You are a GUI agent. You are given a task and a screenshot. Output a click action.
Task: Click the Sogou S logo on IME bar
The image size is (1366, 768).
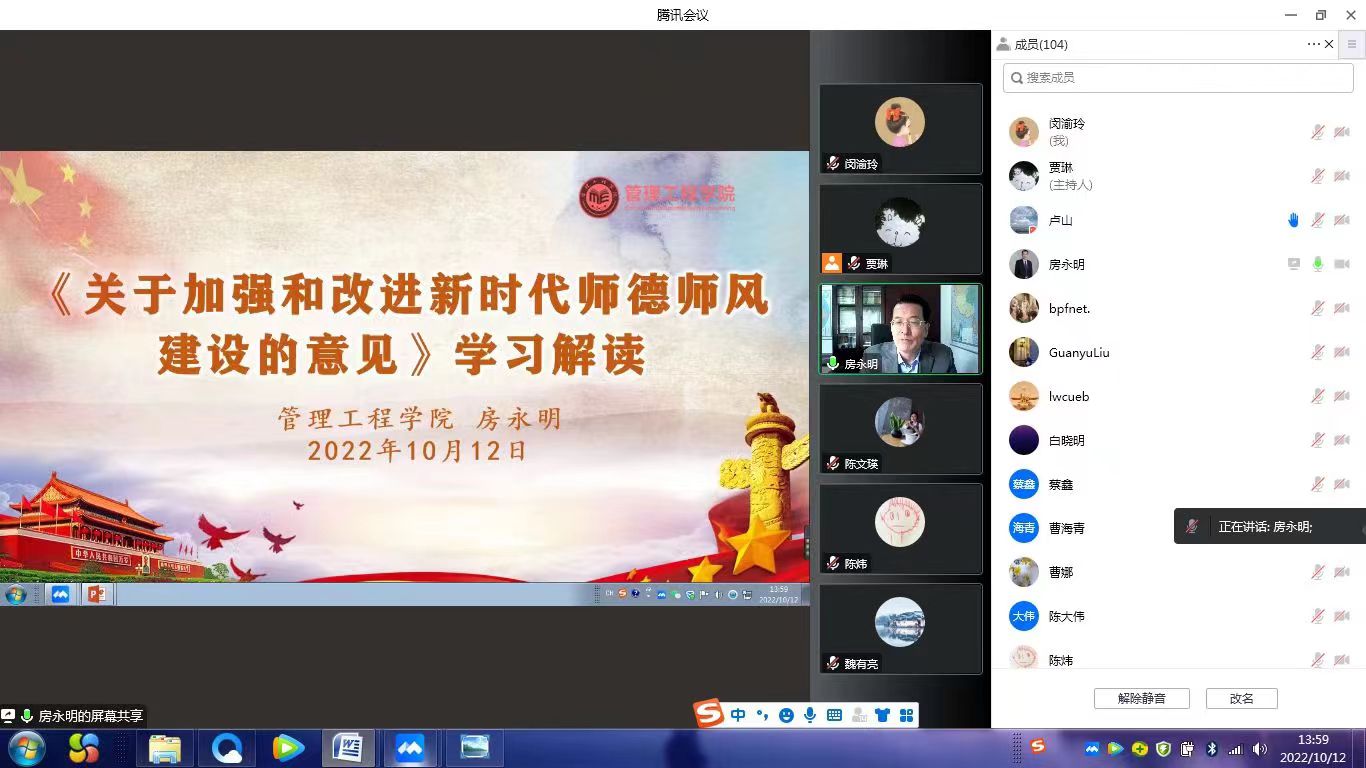[709, 714]
